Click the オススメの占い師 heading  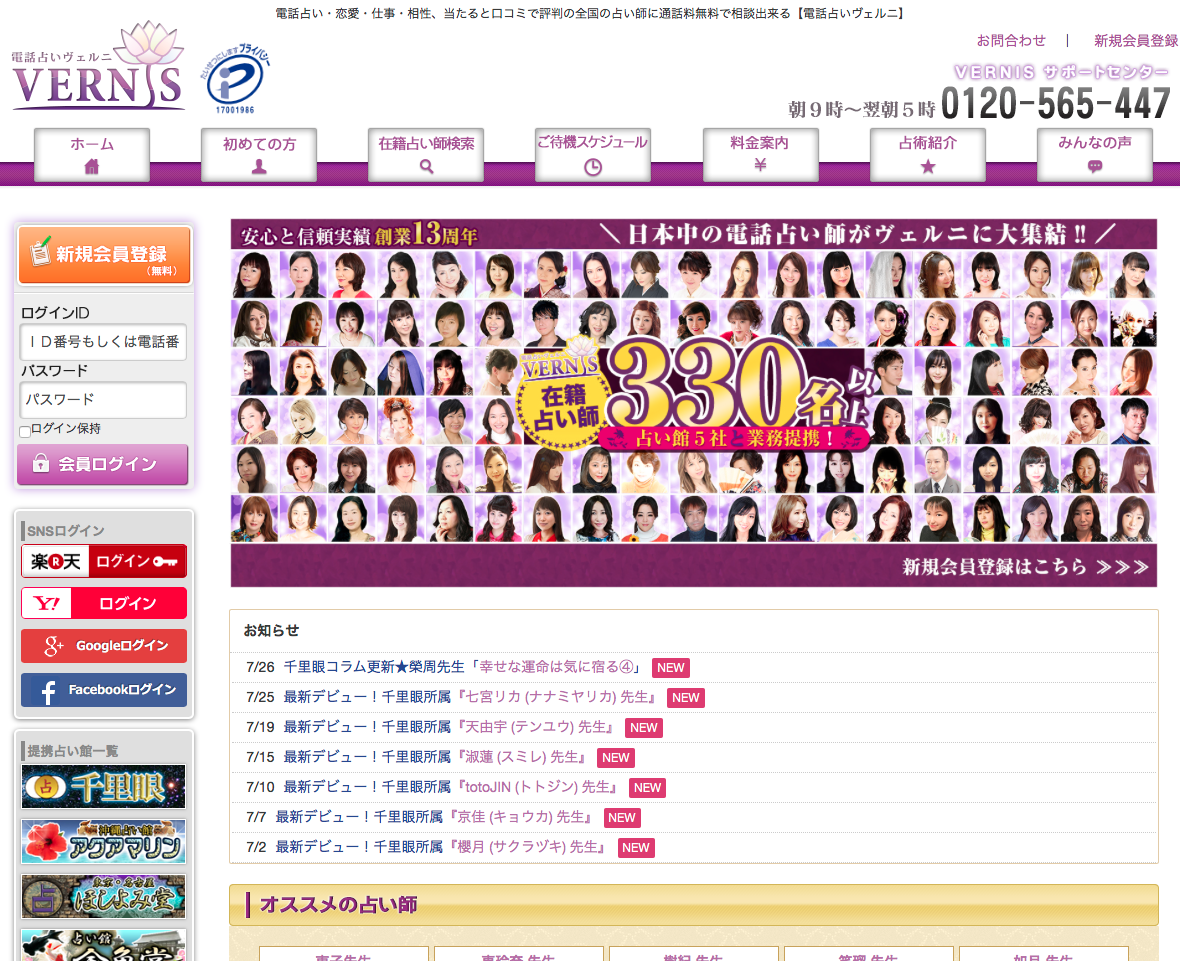[338, 904]
